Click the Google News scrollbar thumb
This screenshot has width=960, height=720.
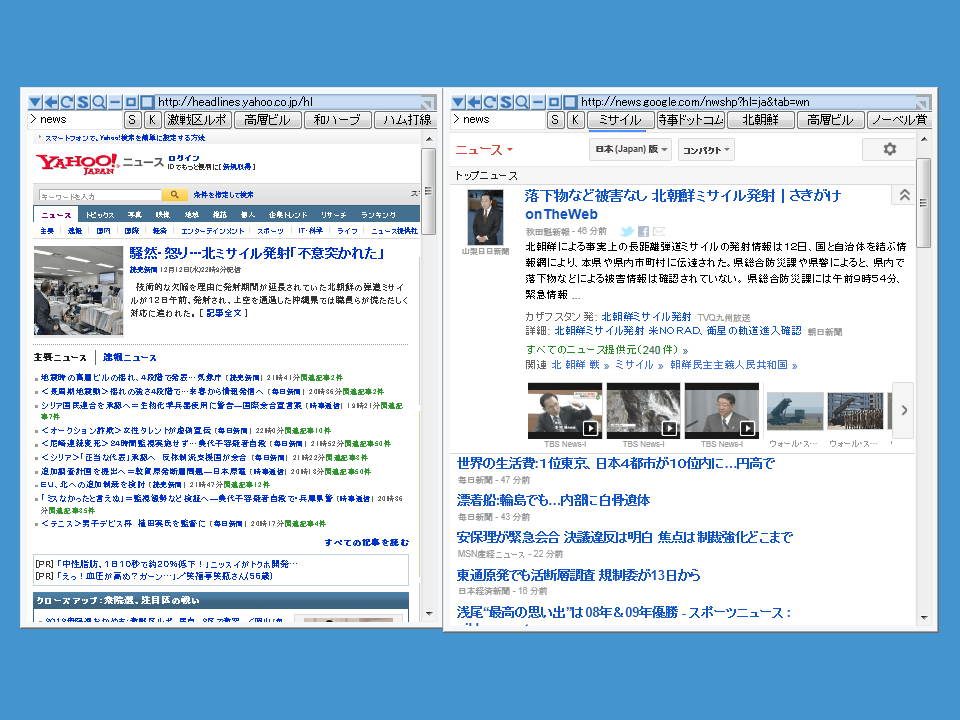click(x=923, y=203)
